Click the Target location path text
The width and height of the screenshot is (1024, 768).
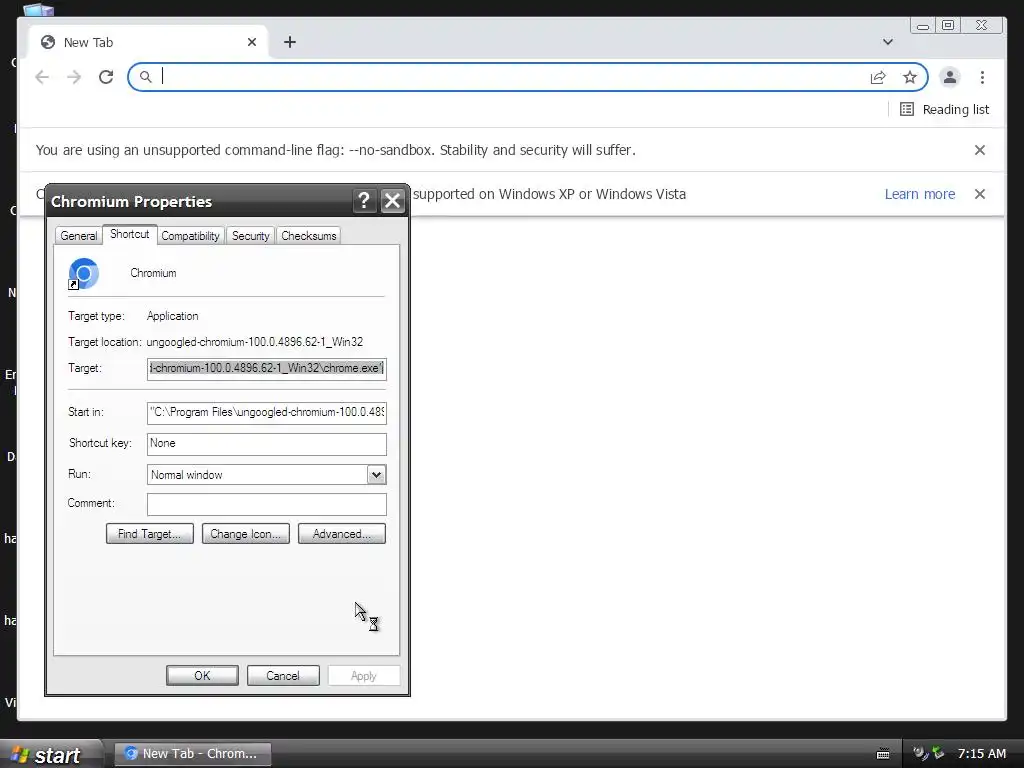(x=255, y=342)
